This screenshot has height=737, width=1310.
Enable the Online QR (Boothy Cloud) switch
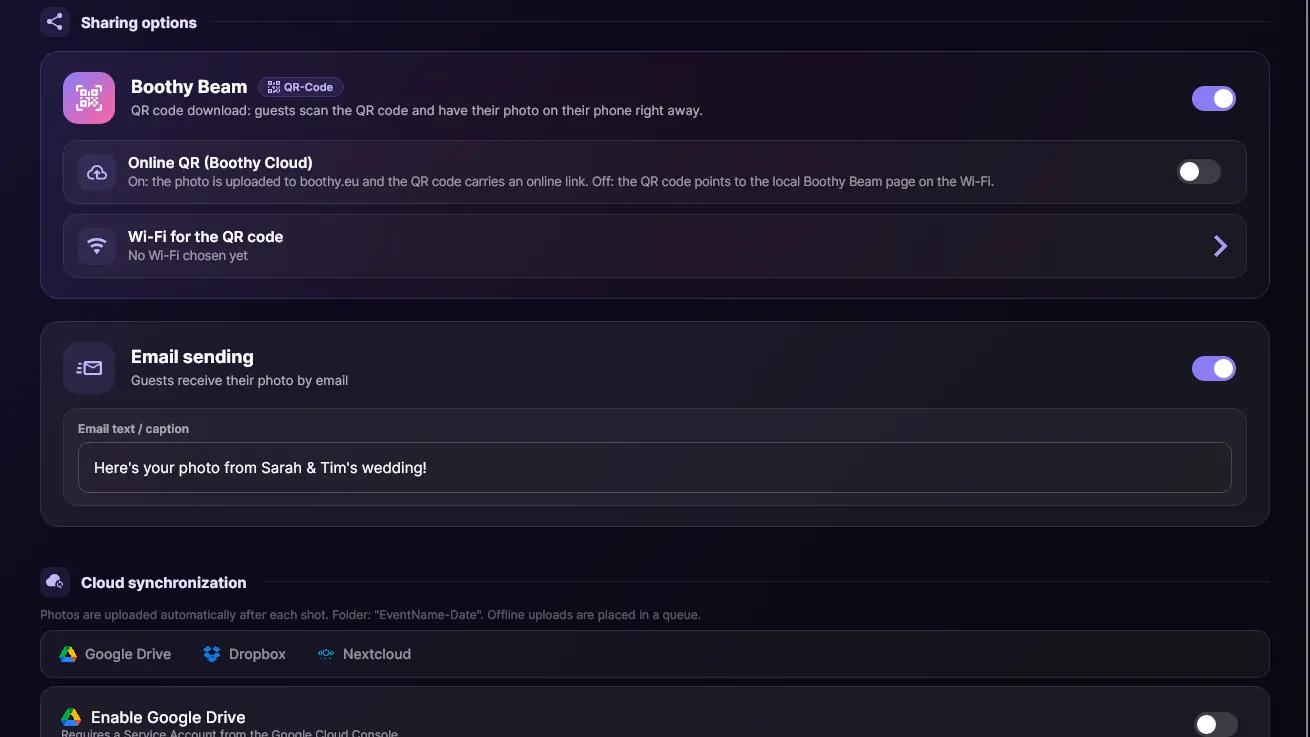pyautogui.click(x=1198, y=172)
